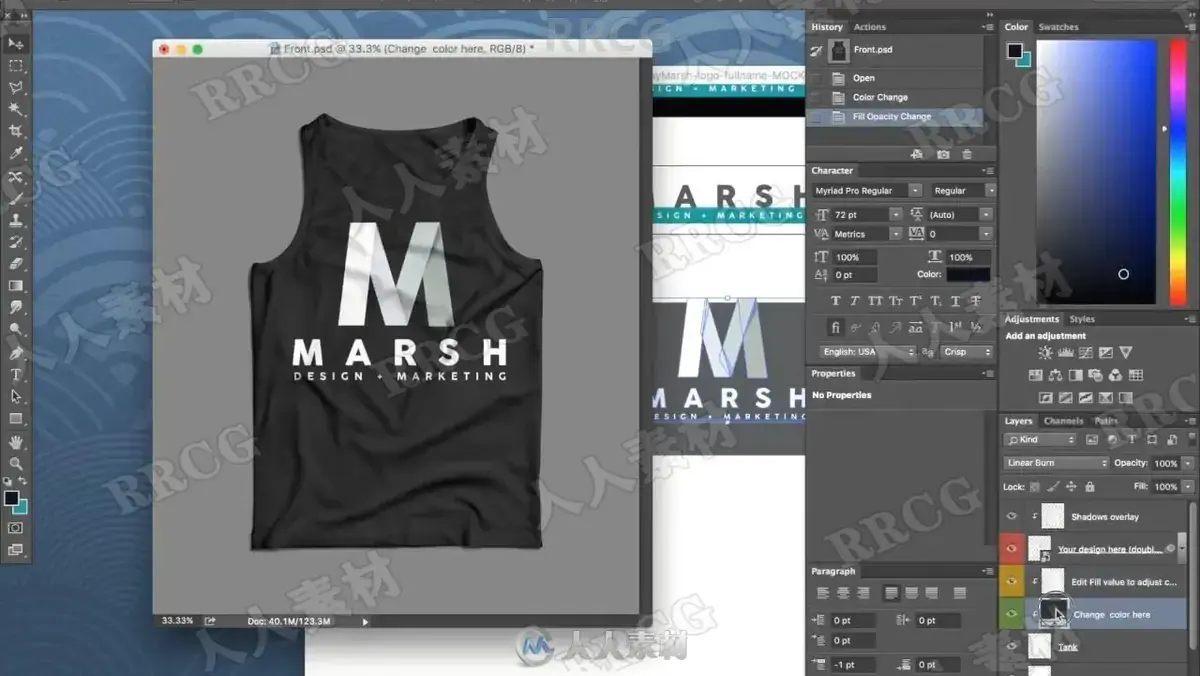1200x676 pixels.
Task: Select the Eyedropper tool
Action: point(15,154)
